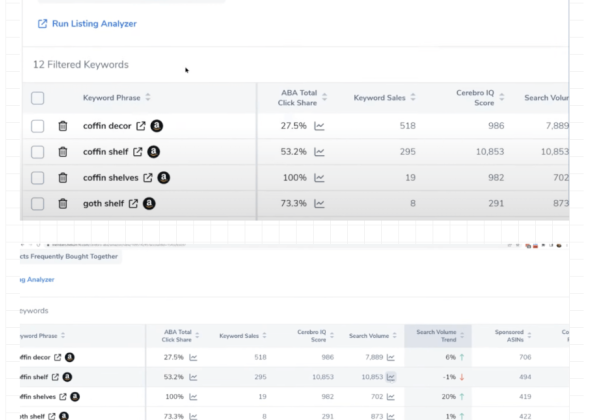Screen dimensions: 600x420
Task: Click the Cerebro IQ Score 291 in top table
Action: (496, 203)
